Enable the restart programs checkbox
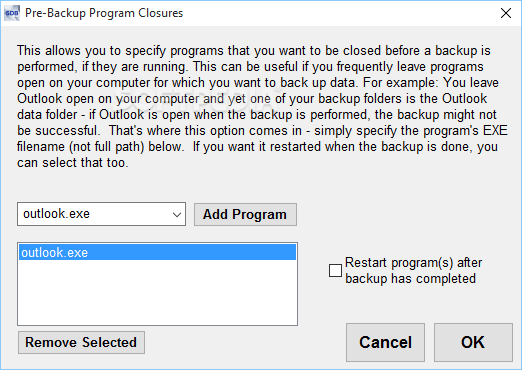This screenshot has height=370, width=522. click(335, 271)
